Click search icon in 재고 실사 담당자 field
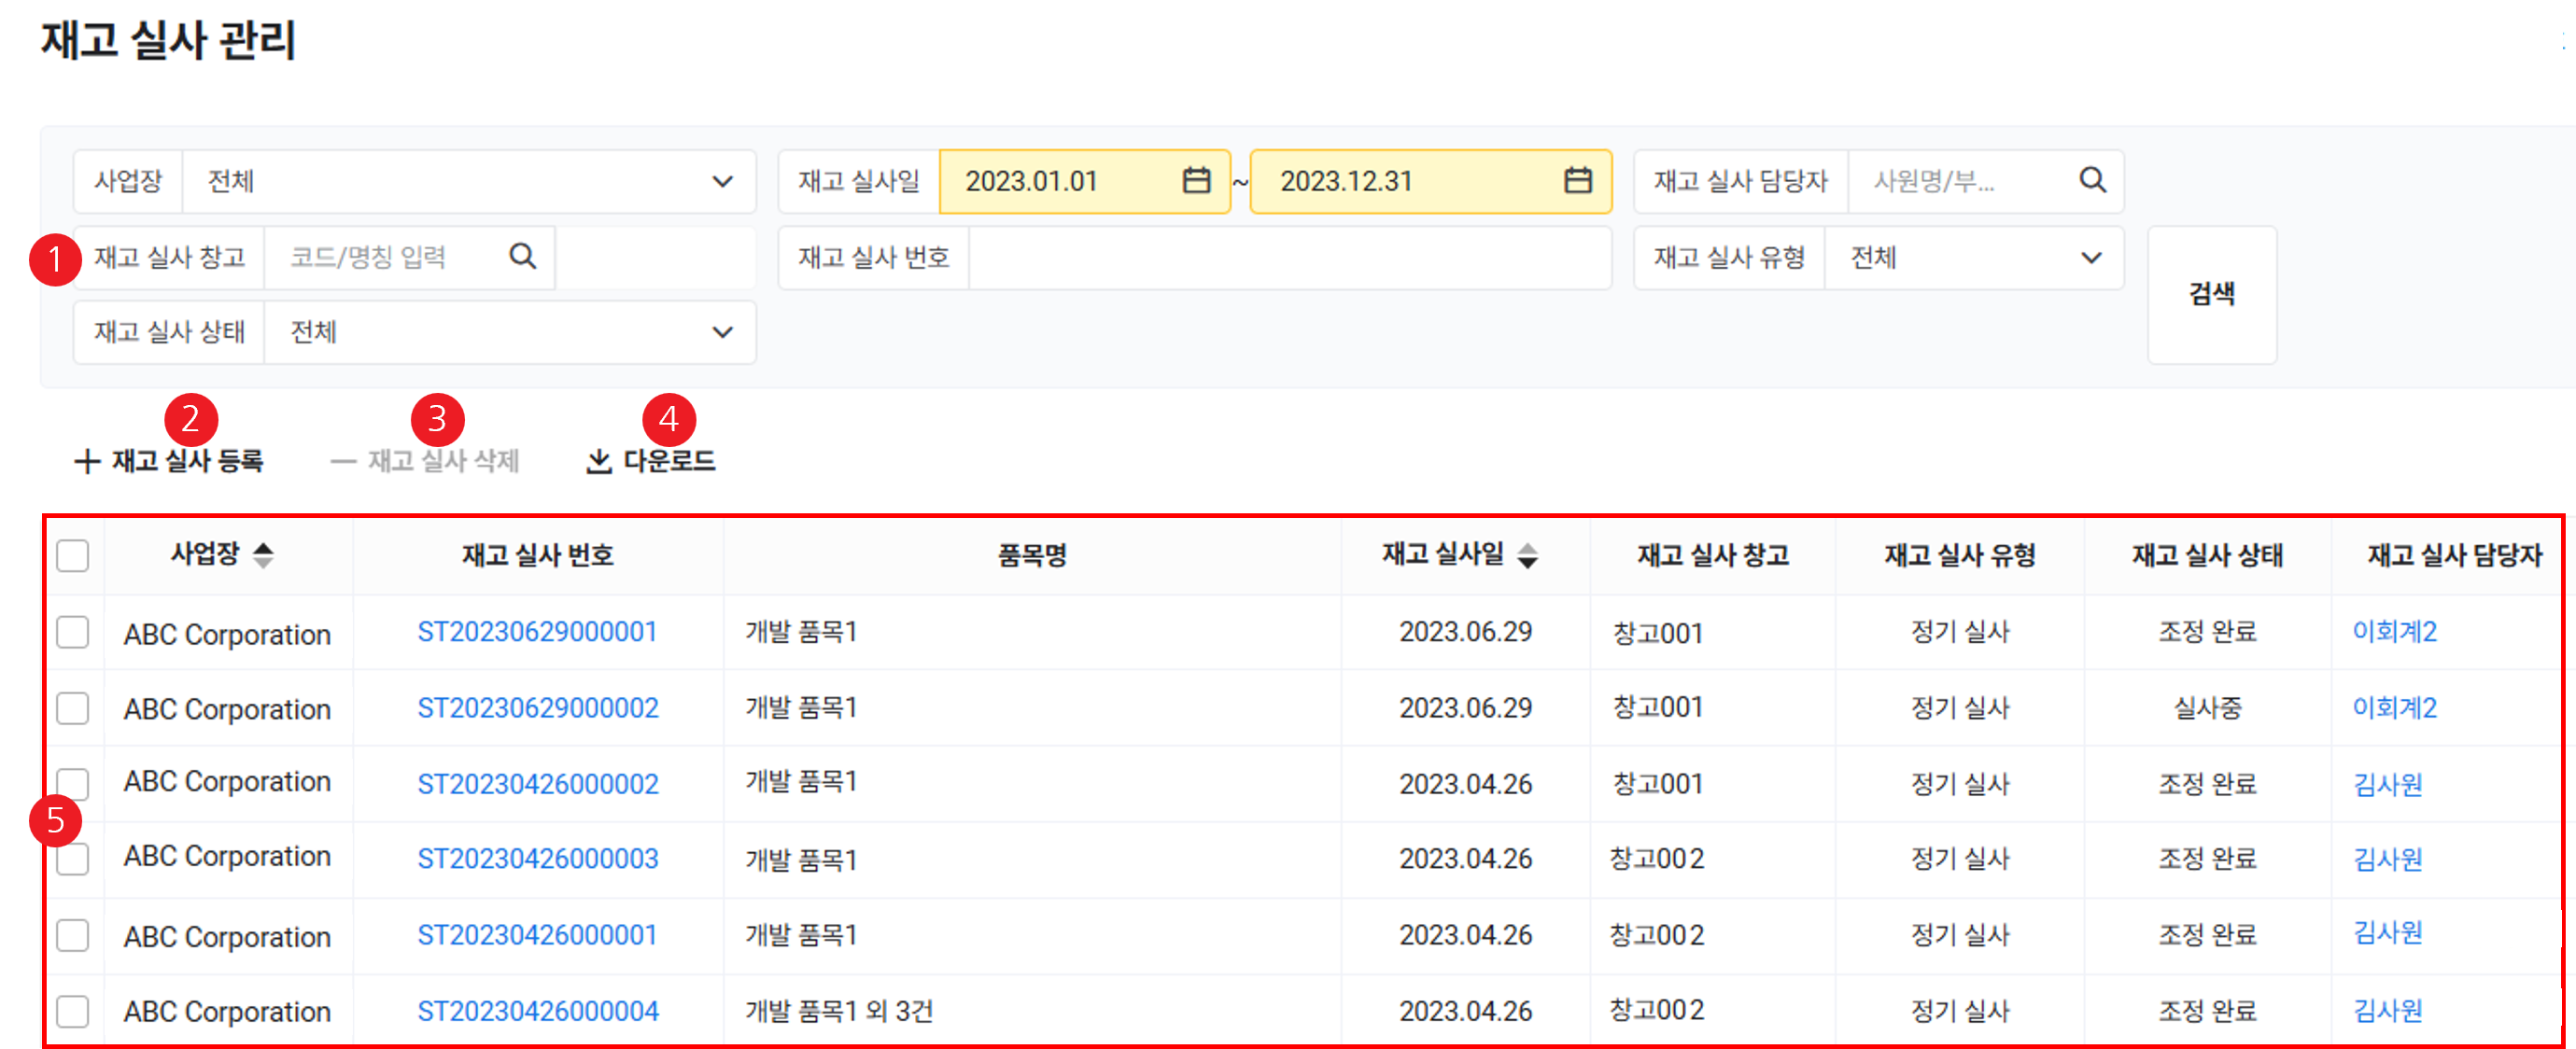The width and height of the screenshot is (2576, 1049). pyautogui.click(x=2092, y=180)
